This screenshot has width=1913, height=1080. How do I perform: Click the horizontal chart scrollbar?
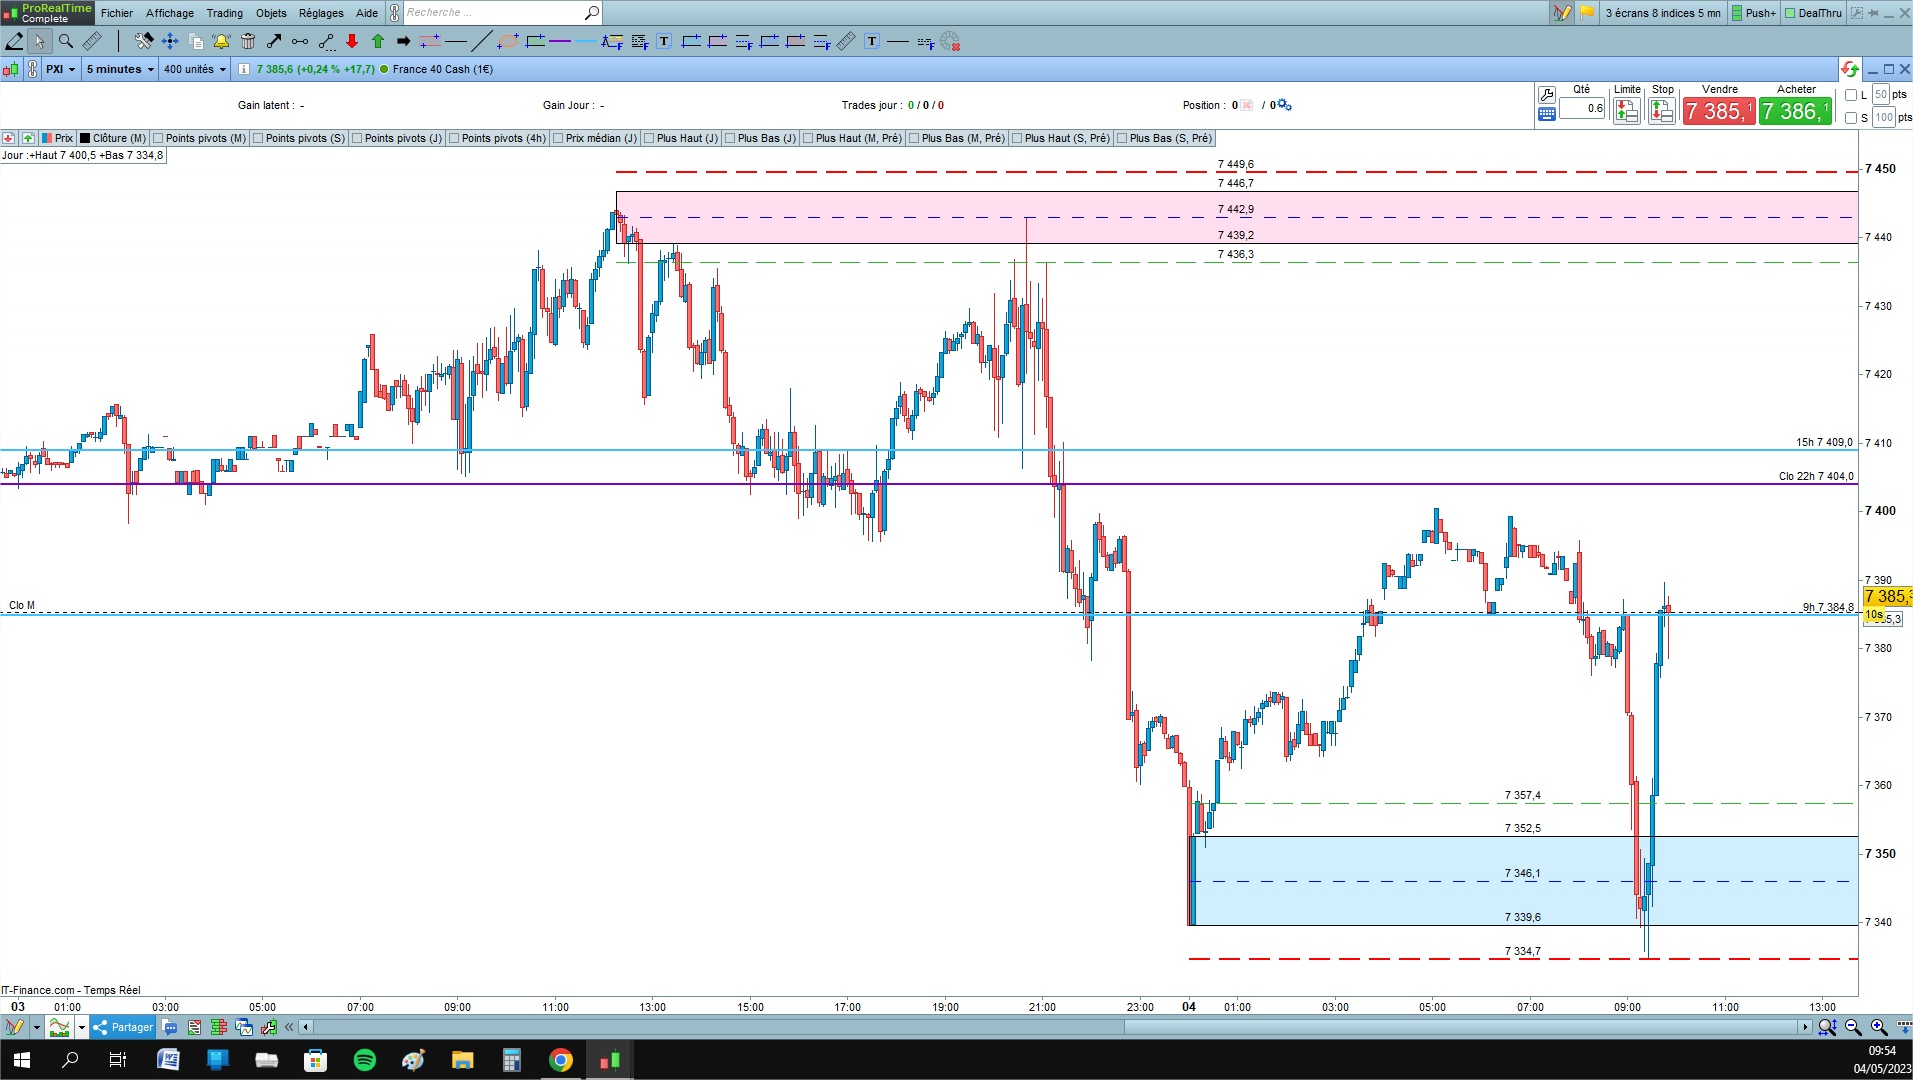(1055, 1027)
